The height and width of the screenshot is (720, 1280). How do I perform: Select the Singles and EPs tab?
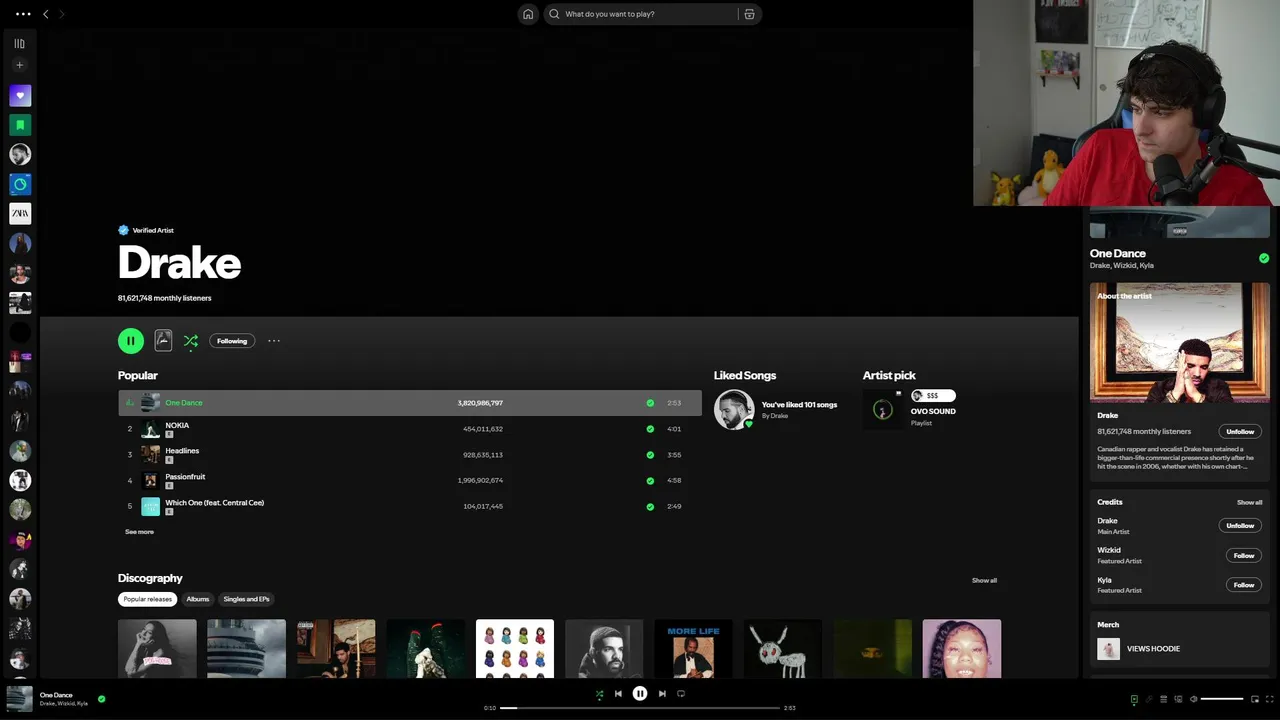(x=246, y=599)
